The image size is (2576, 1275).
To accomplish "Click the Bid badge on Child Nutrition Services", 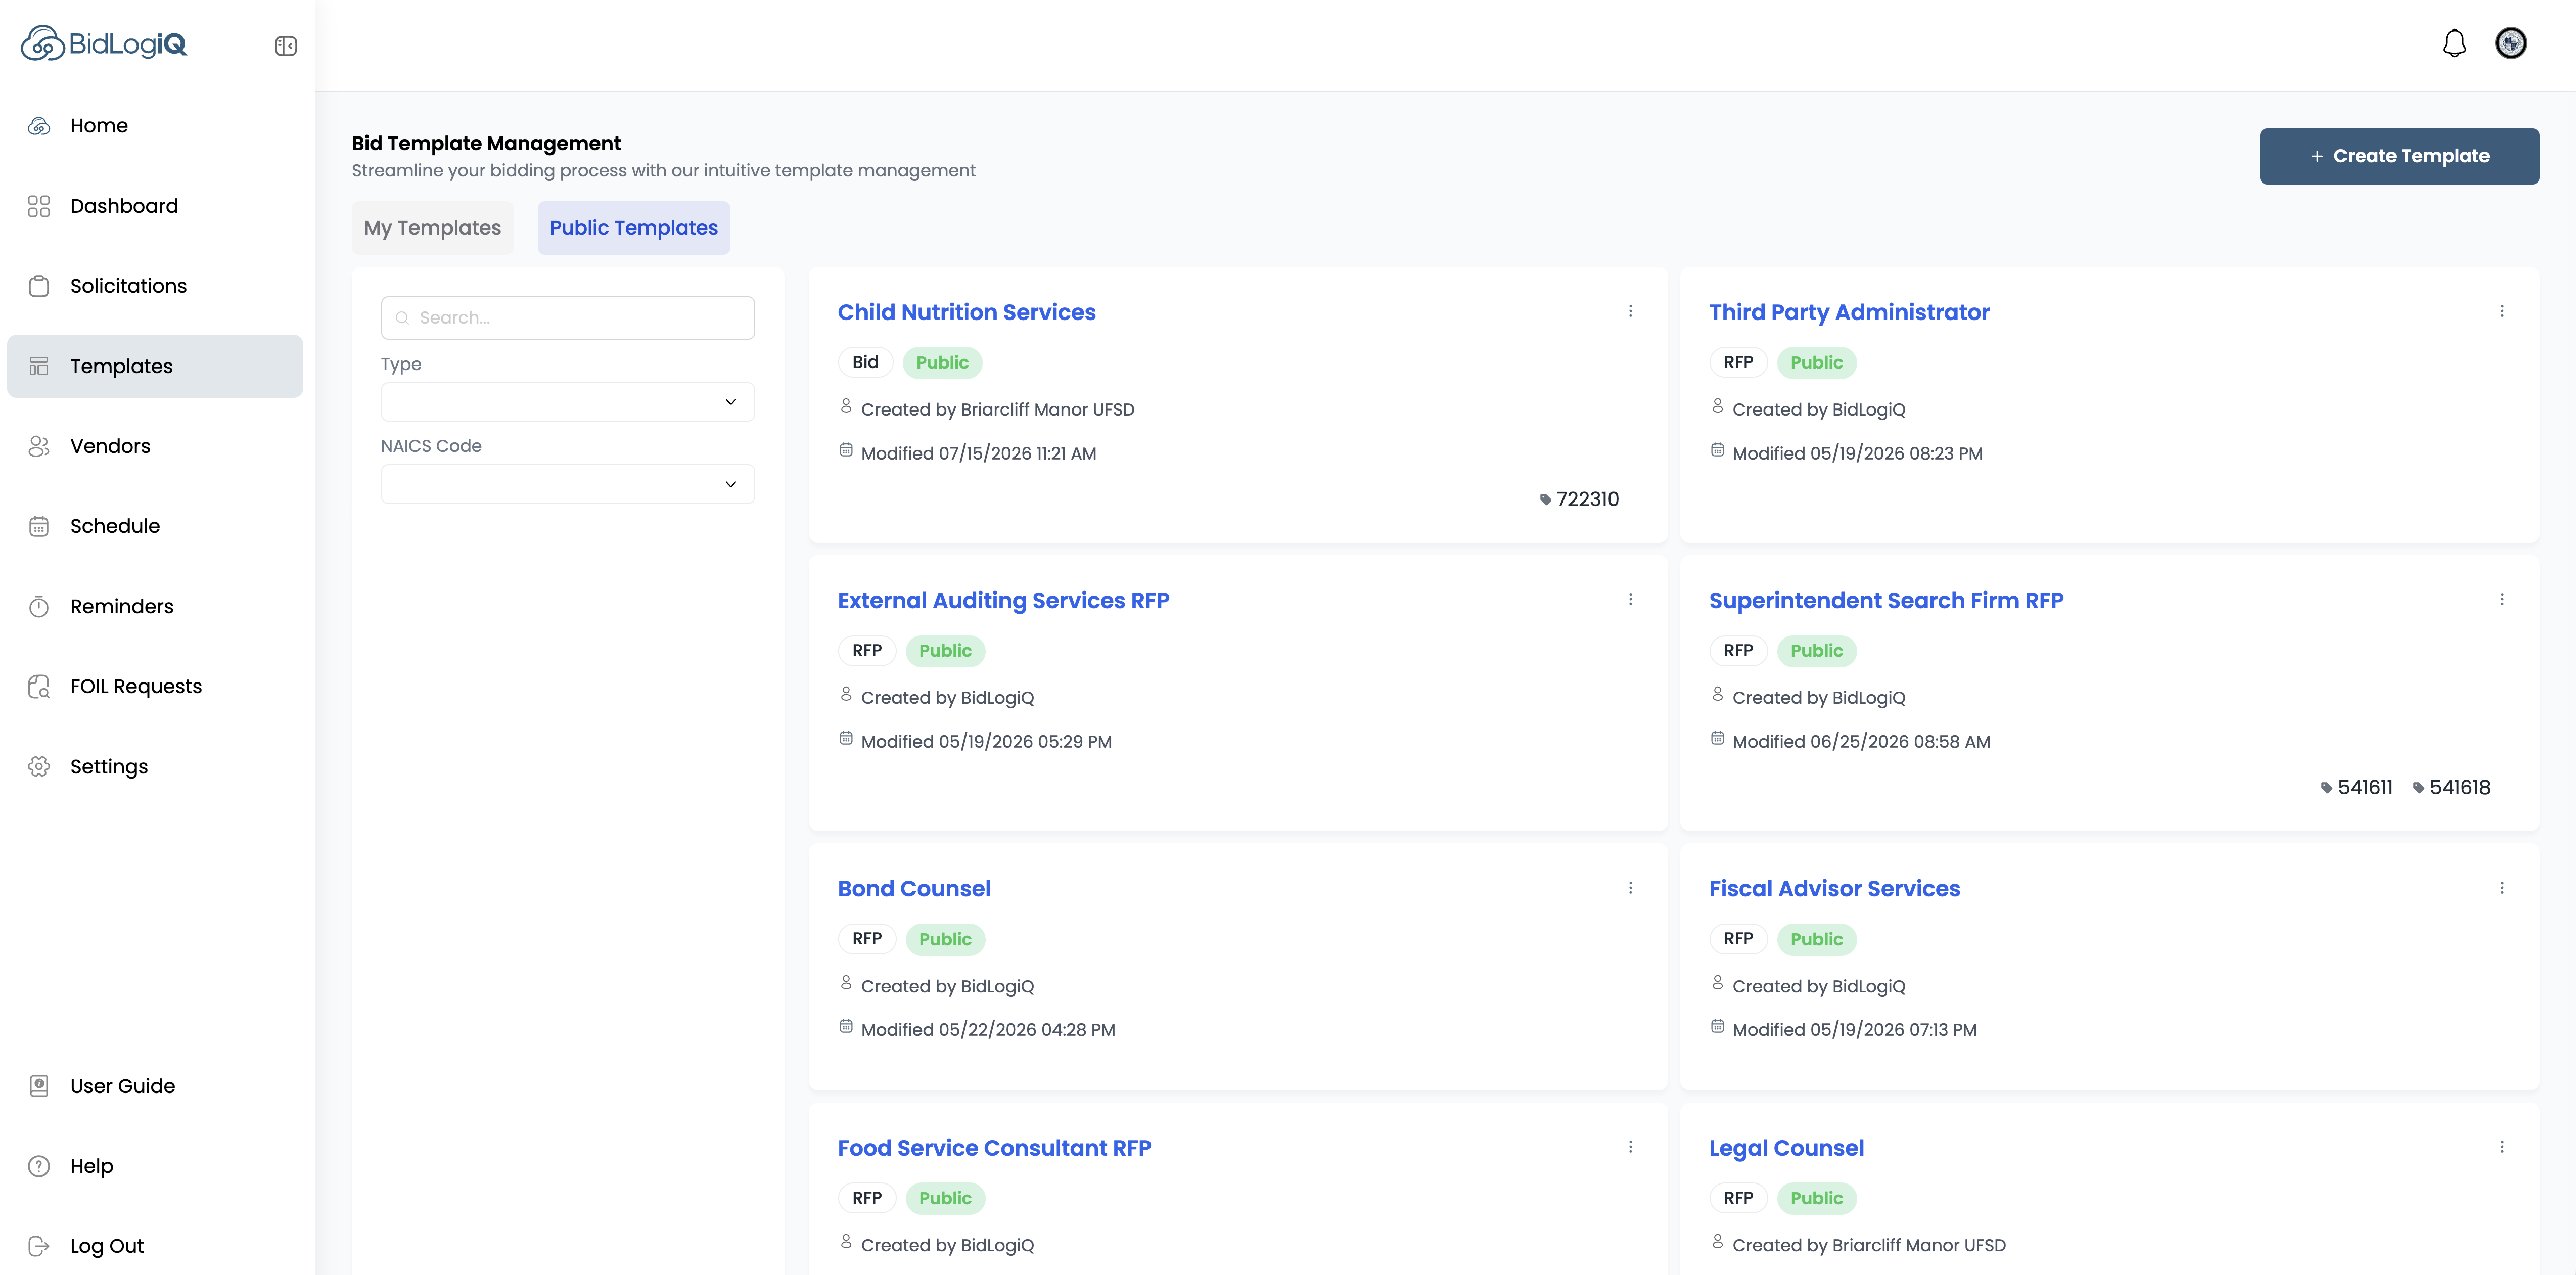I will 865,363.
